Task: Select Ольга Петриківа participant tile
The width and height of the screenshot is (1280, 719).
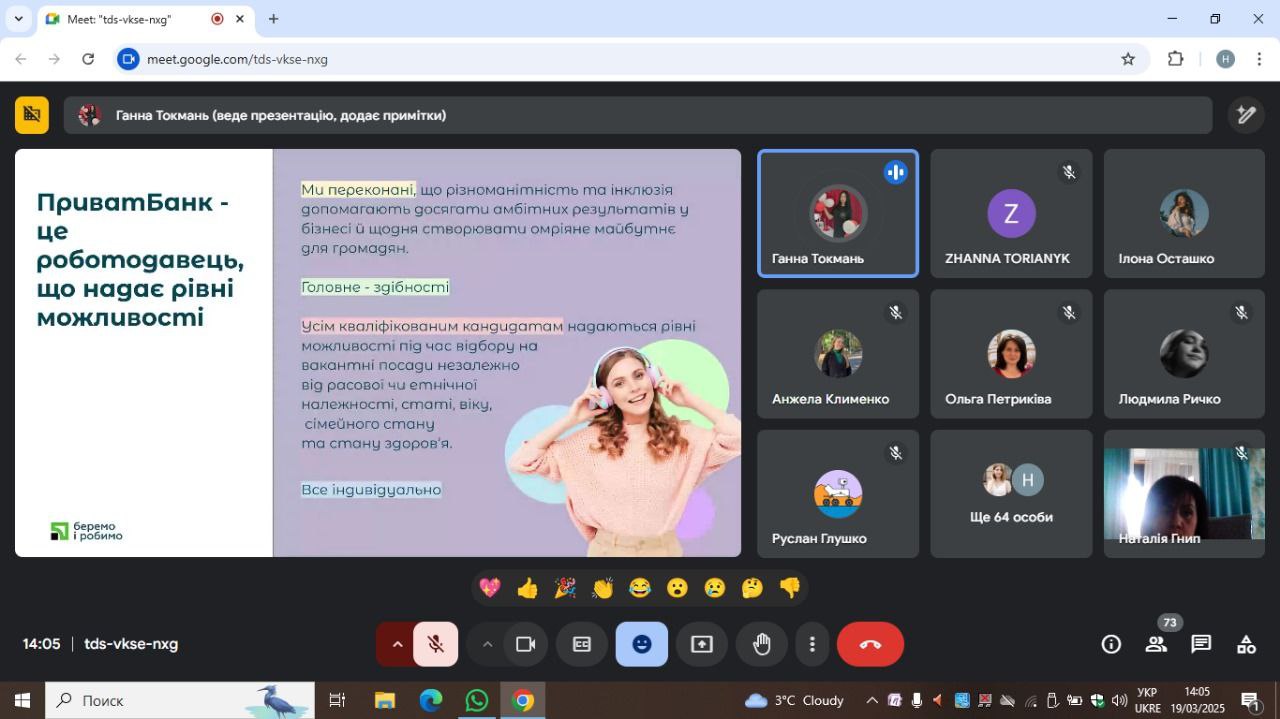Action: point(1011,353)
